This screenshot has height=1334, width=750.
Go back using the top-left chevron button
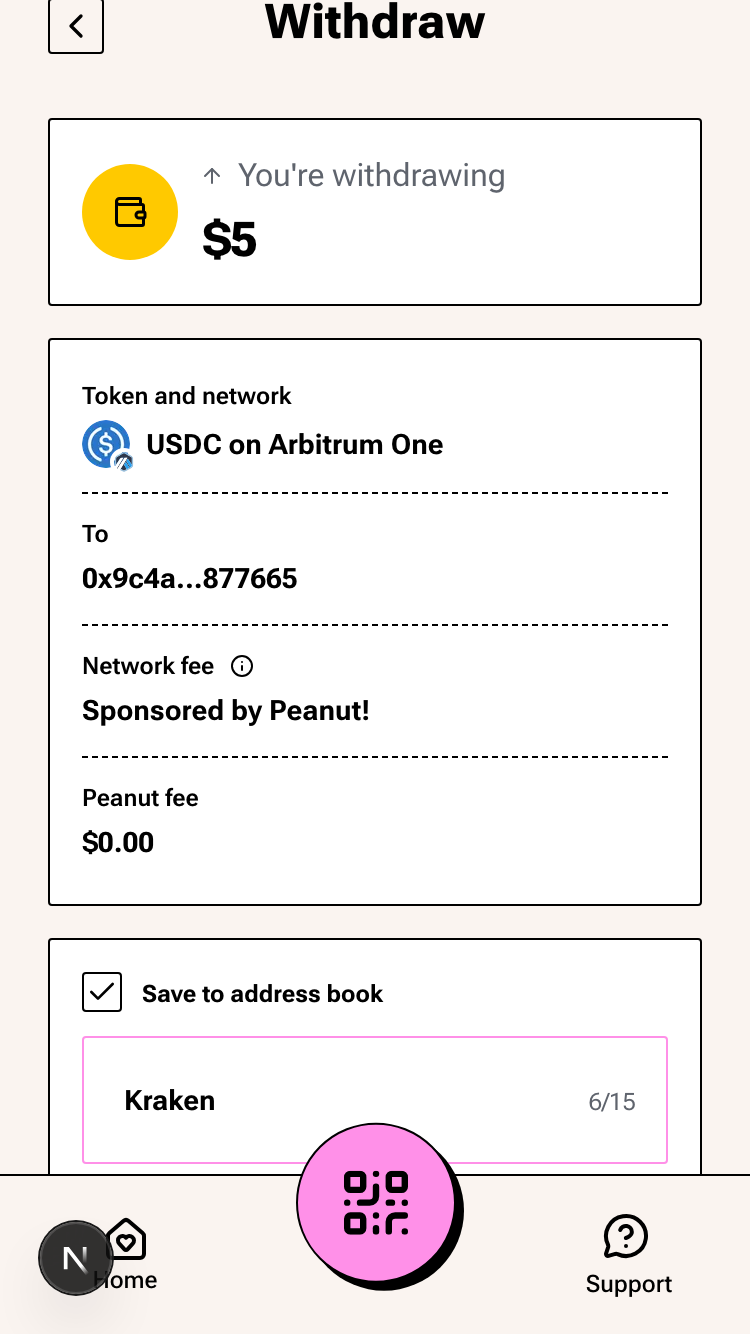click(76, 25)
